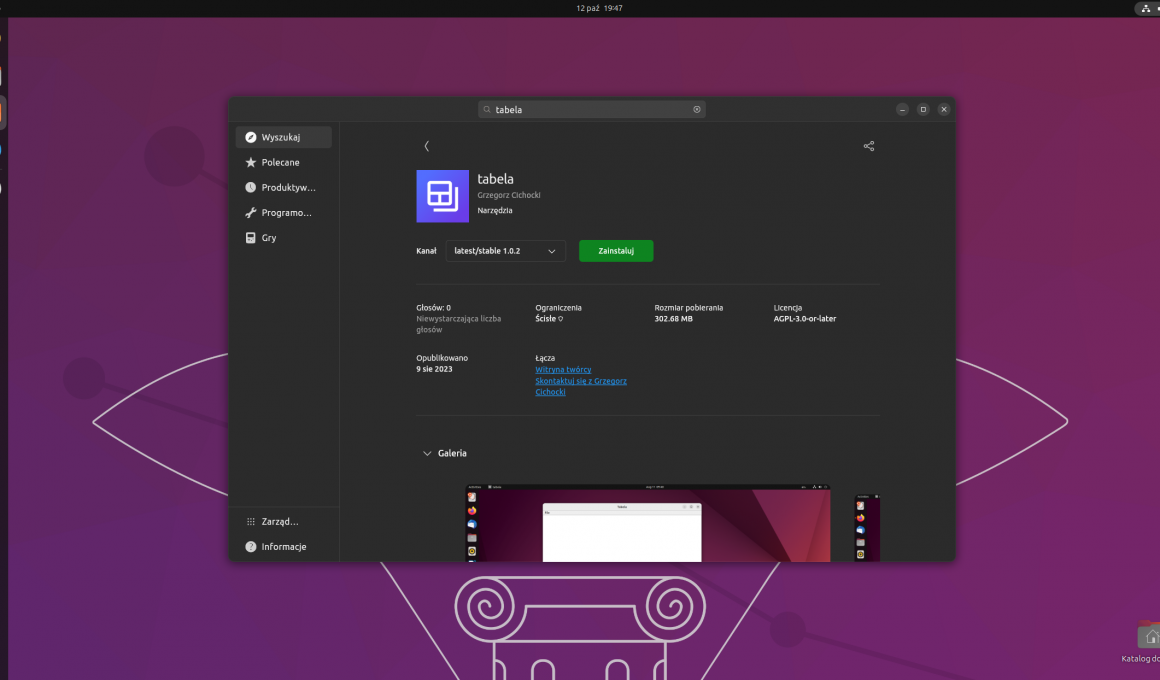
Task: Open the Kanał latest/stable 1.0.2 dropdown
Action: point(505,251)
